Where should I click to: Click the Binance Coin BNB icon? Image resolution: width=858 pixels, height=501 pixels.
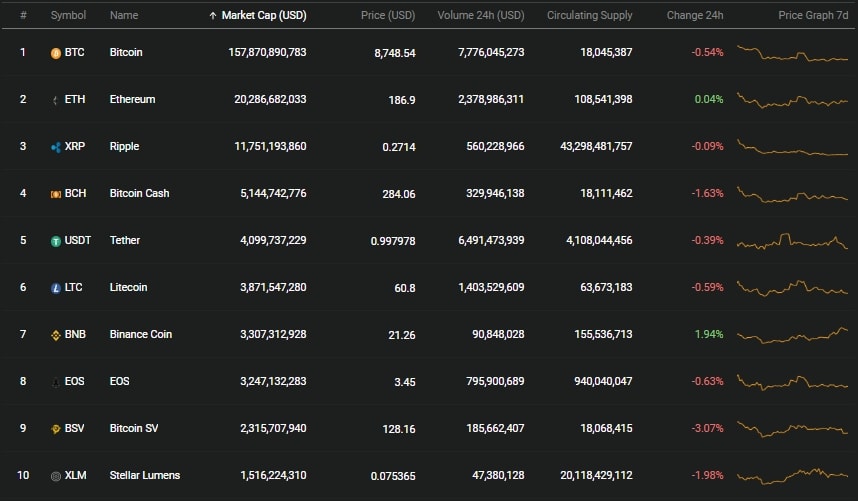[x=56, y=335]
